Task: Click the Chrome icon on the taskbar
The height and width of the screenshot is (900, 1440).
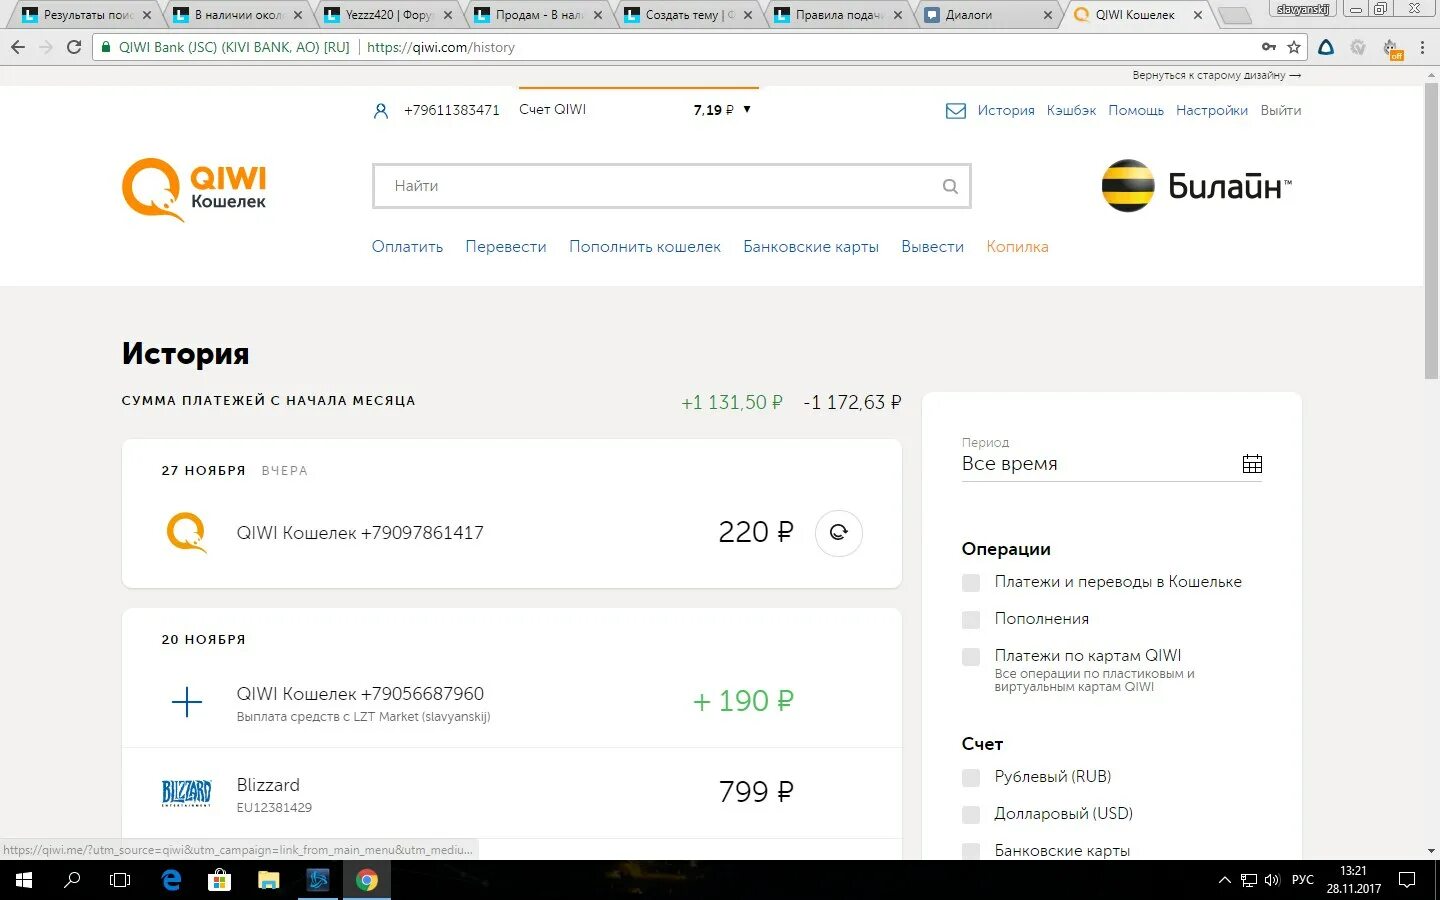Action: click(x=367, y=880)
